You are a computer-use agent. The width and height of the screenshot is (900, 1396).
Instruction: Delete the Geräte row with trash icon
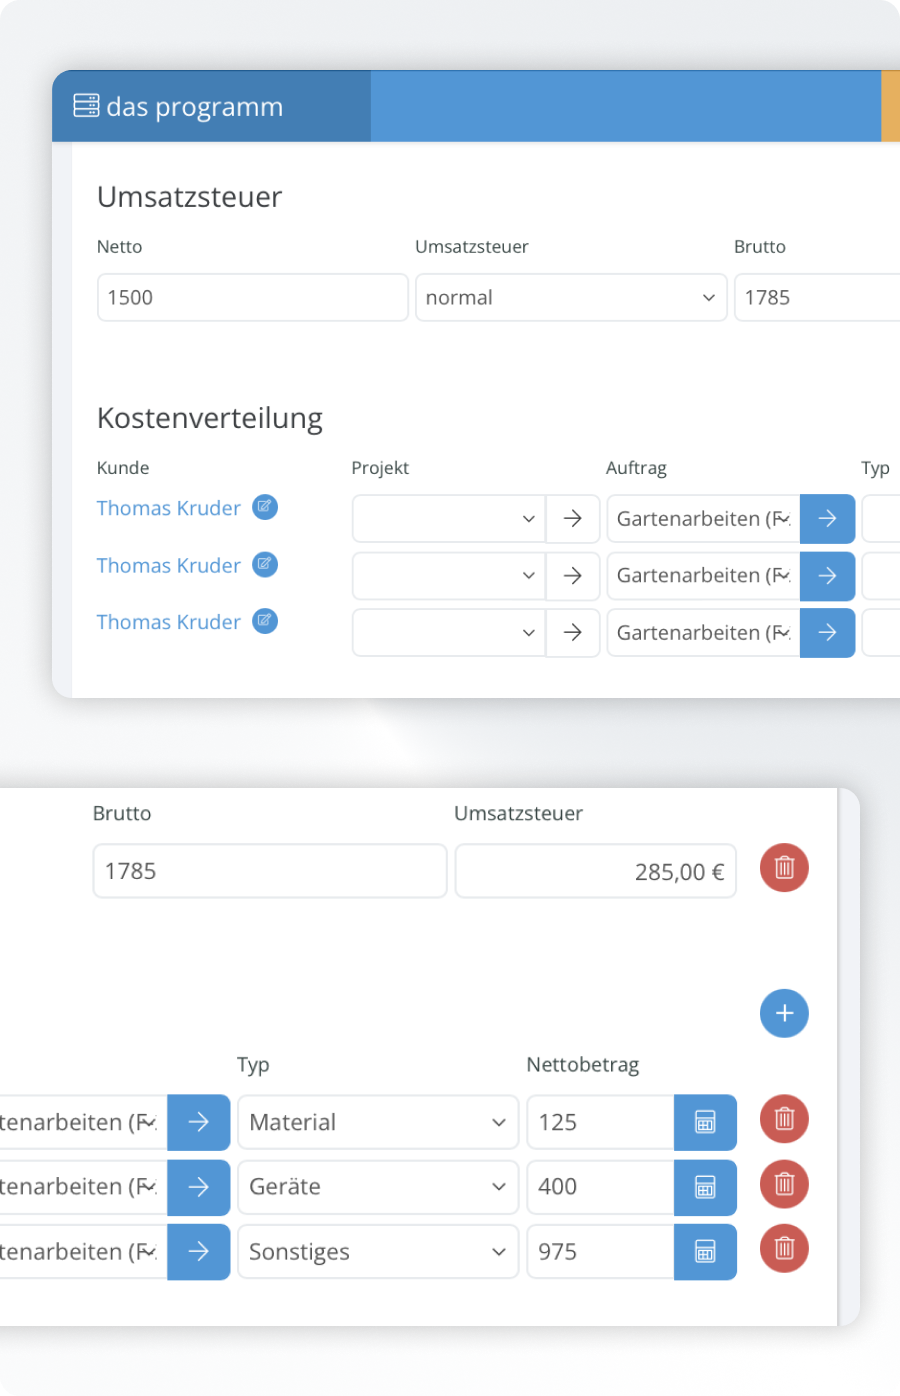[x=785, y=1184]
